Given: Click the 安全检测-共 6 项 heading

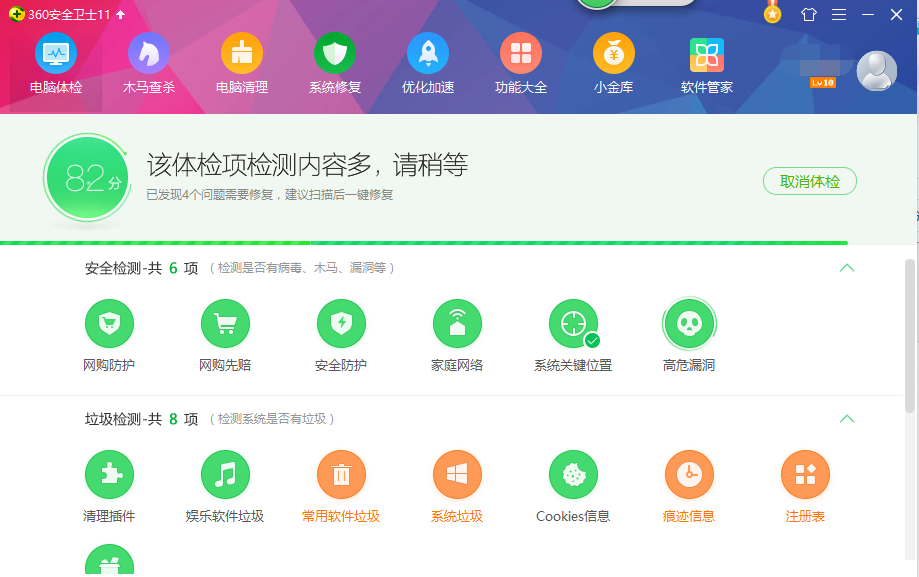Looking at the screenshot, I should point(141,268).
